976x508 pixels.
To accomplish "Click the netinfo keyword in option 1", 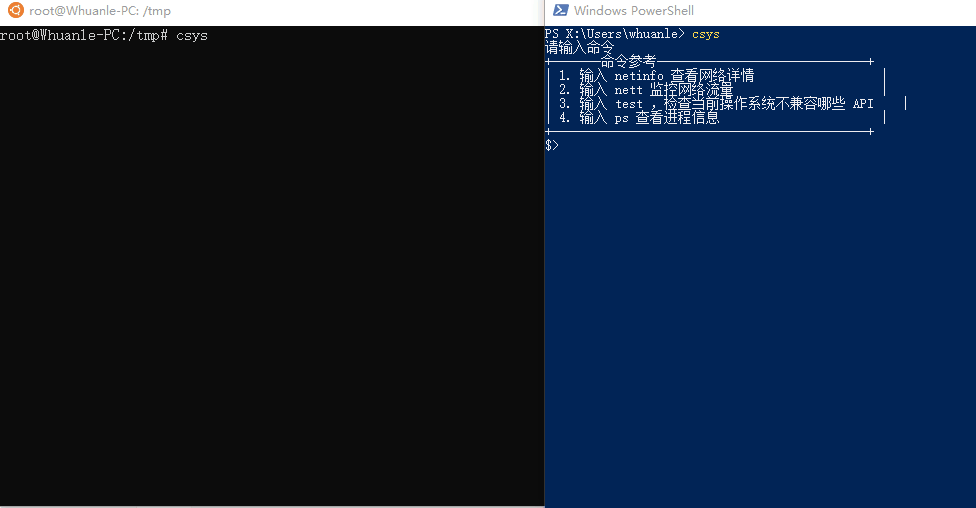I will (x=639, y=76).
